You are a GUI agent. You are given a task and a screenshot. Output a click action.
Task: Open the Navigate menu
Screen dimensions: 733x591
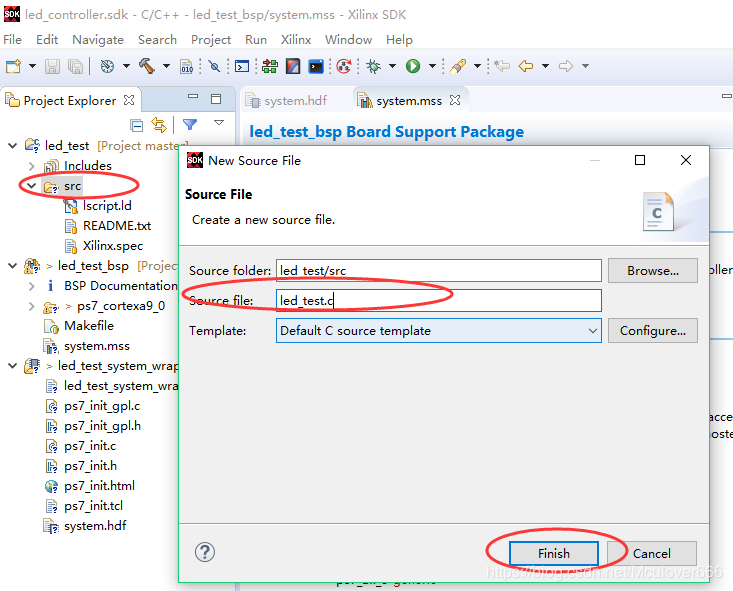tap(98, 40)
